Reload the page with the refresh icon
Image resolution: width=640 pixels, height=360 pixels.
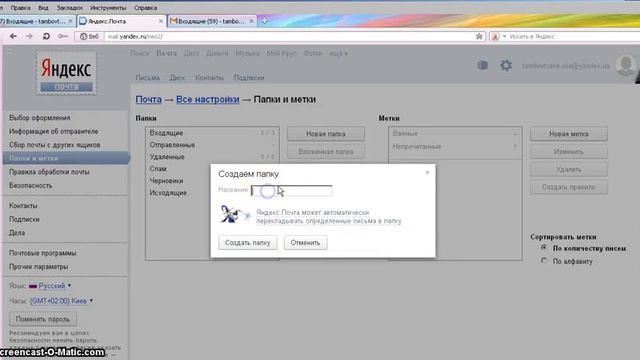(x=46, y=36)
